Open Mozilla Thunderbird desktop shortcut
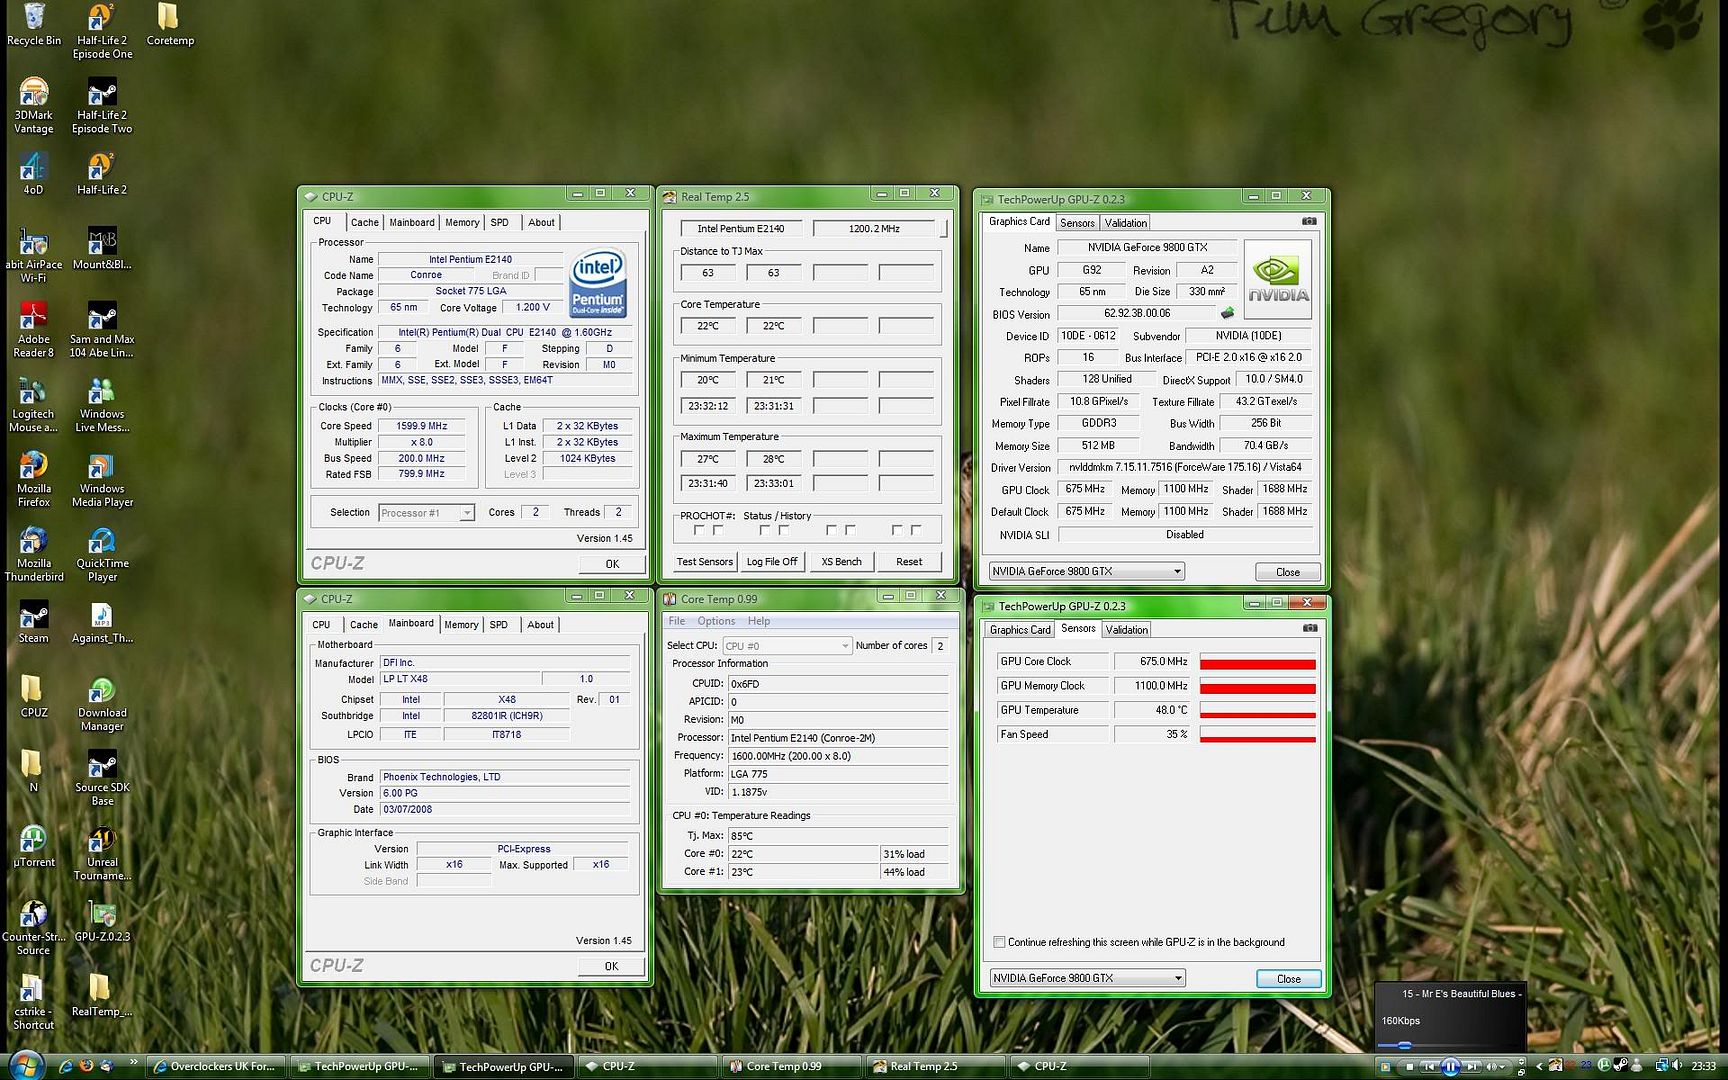 [33, 553]
